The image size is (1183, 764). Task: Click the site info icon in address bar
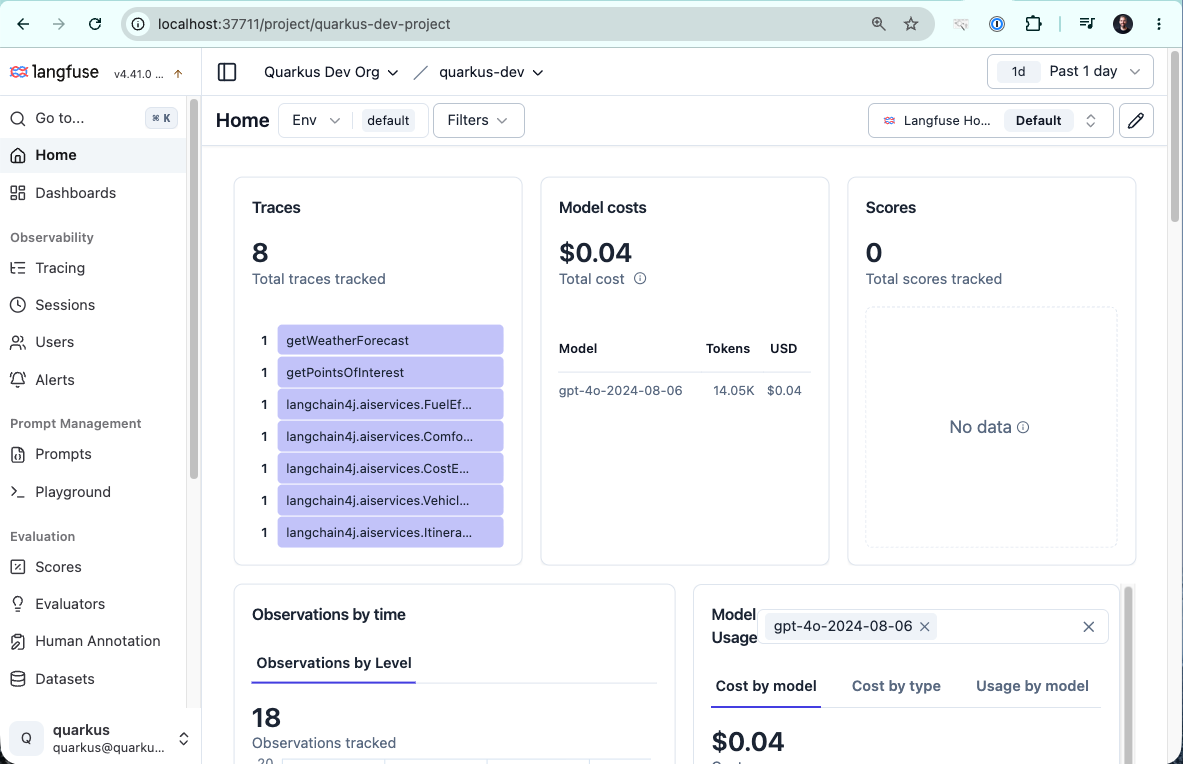[x=138, y=24]
